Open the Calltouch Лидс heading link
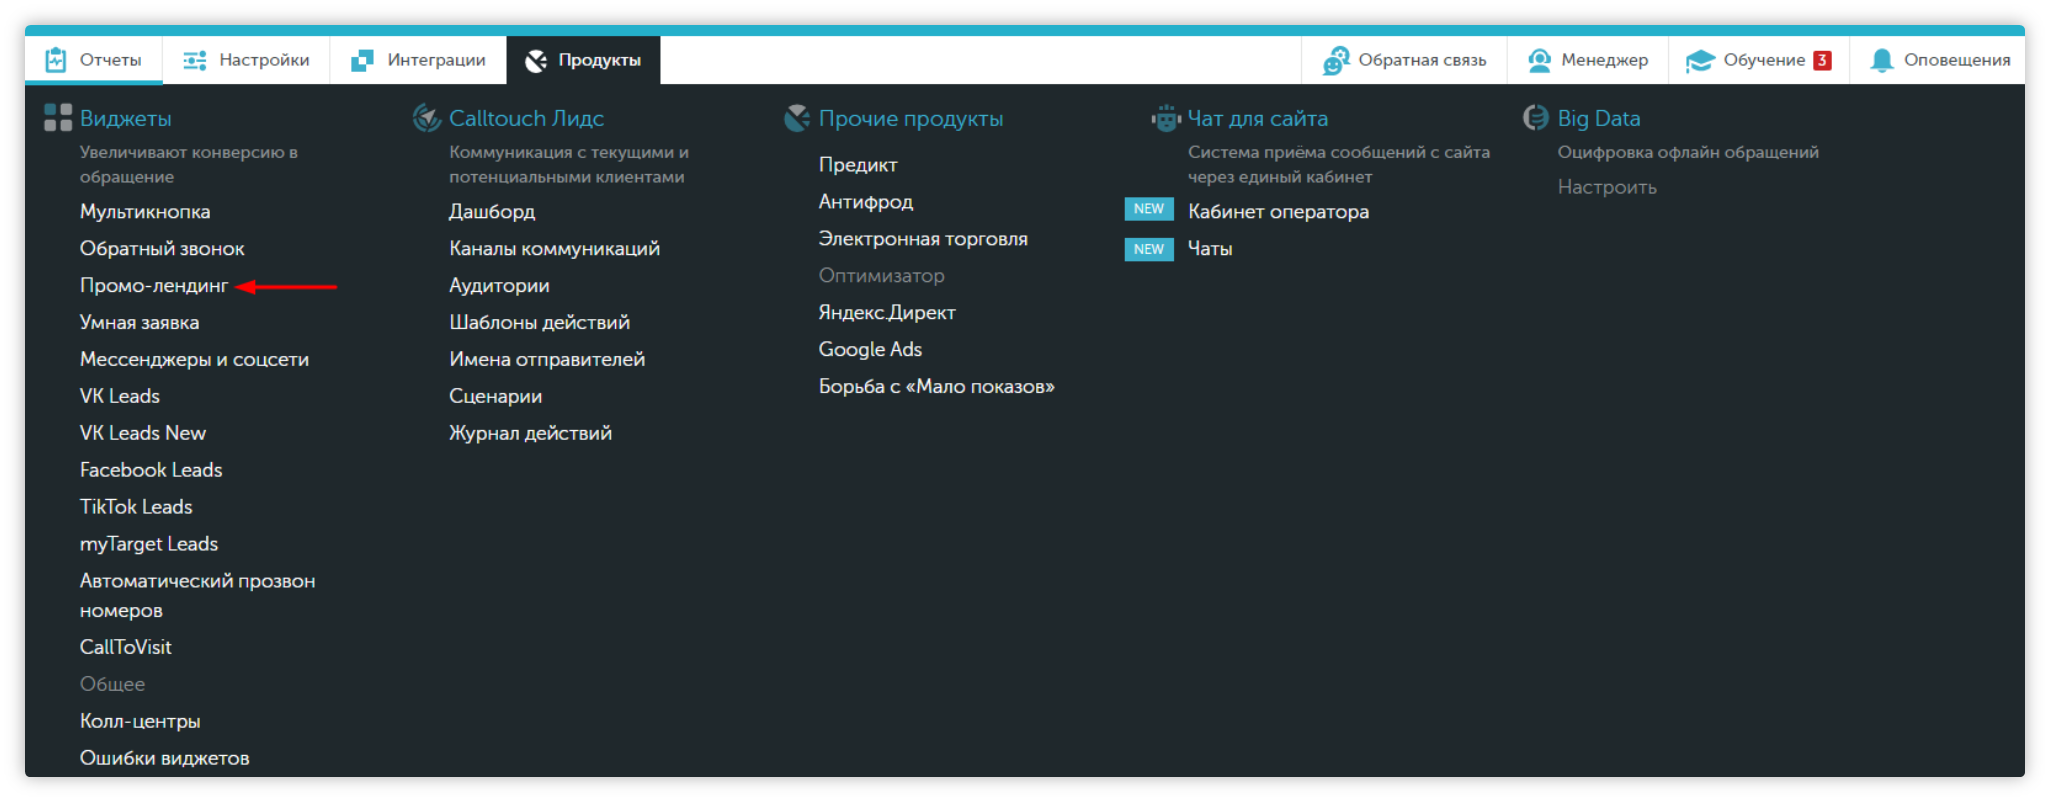The width and height of the screenshot is (2050, 802). tap(526, 118)
